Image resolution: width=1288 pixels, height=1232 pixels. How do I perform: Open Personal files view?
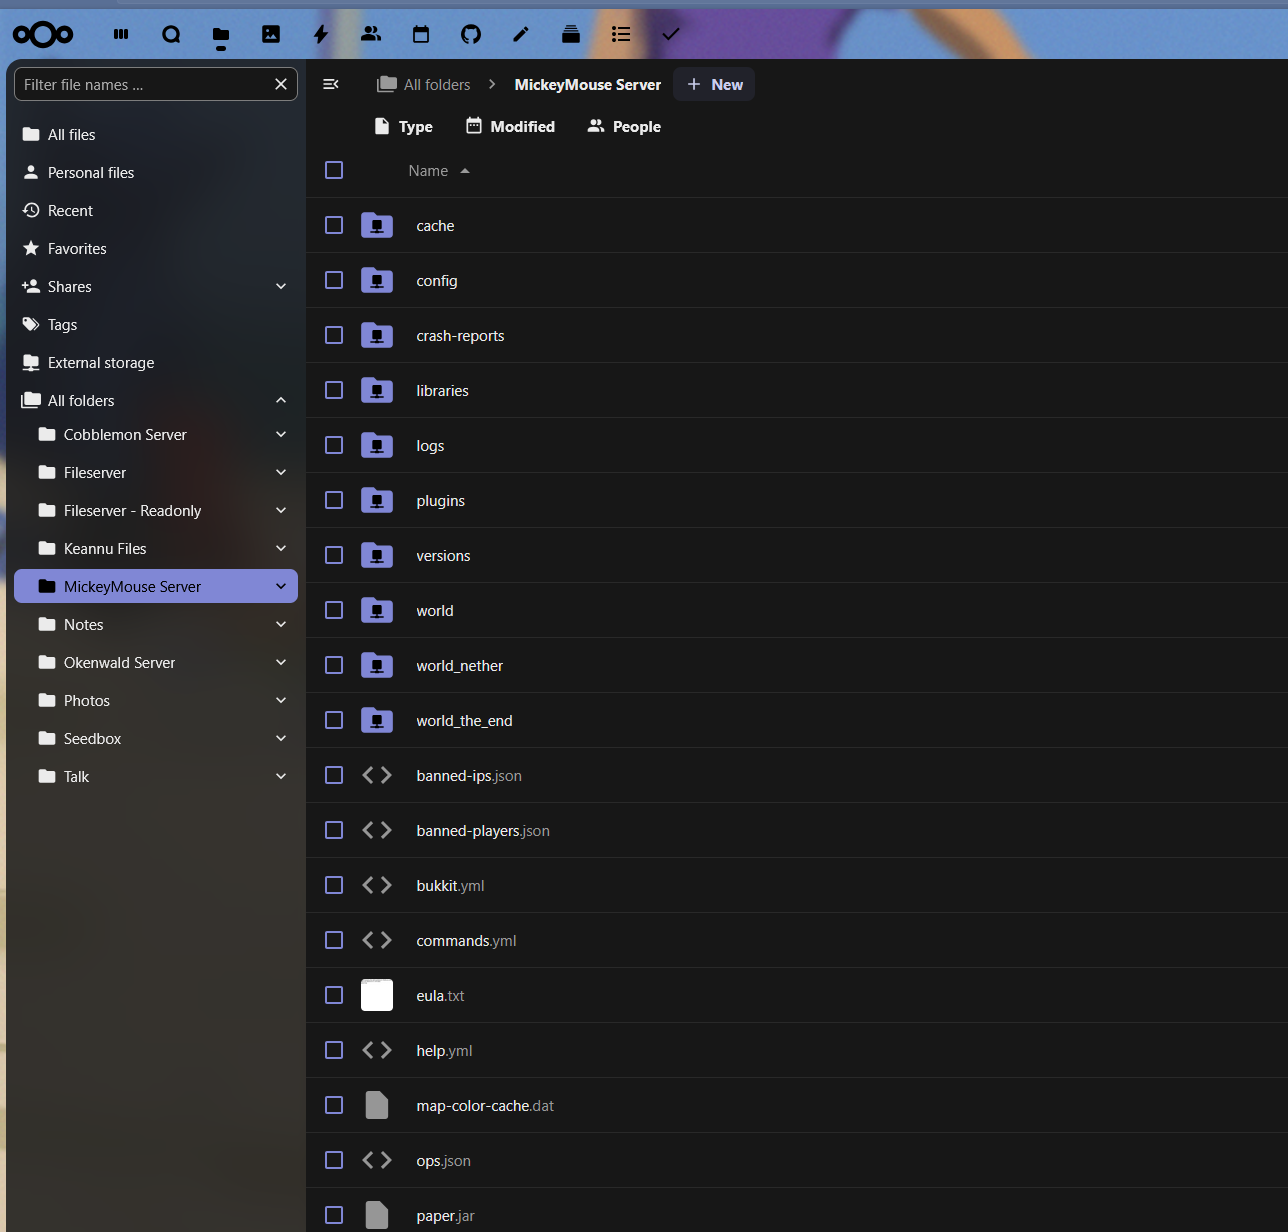(x=156, y=172)
